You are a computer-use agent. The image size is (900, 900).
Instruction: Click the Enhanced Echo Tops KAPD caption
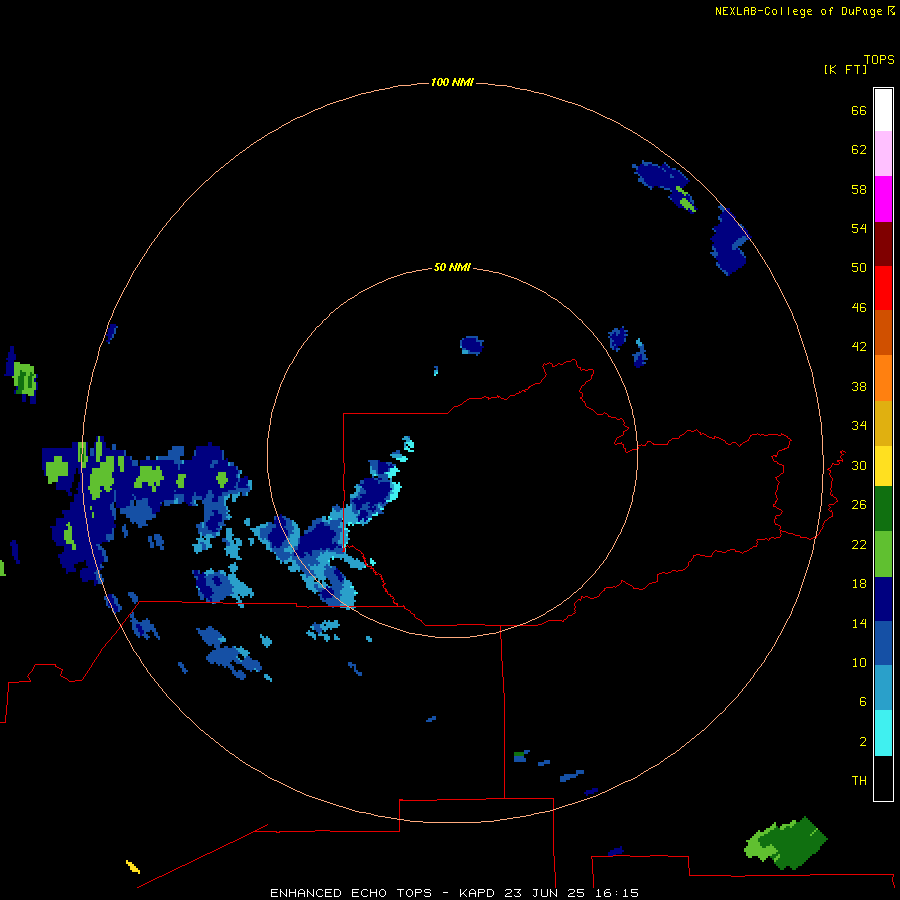pos(454,893)
